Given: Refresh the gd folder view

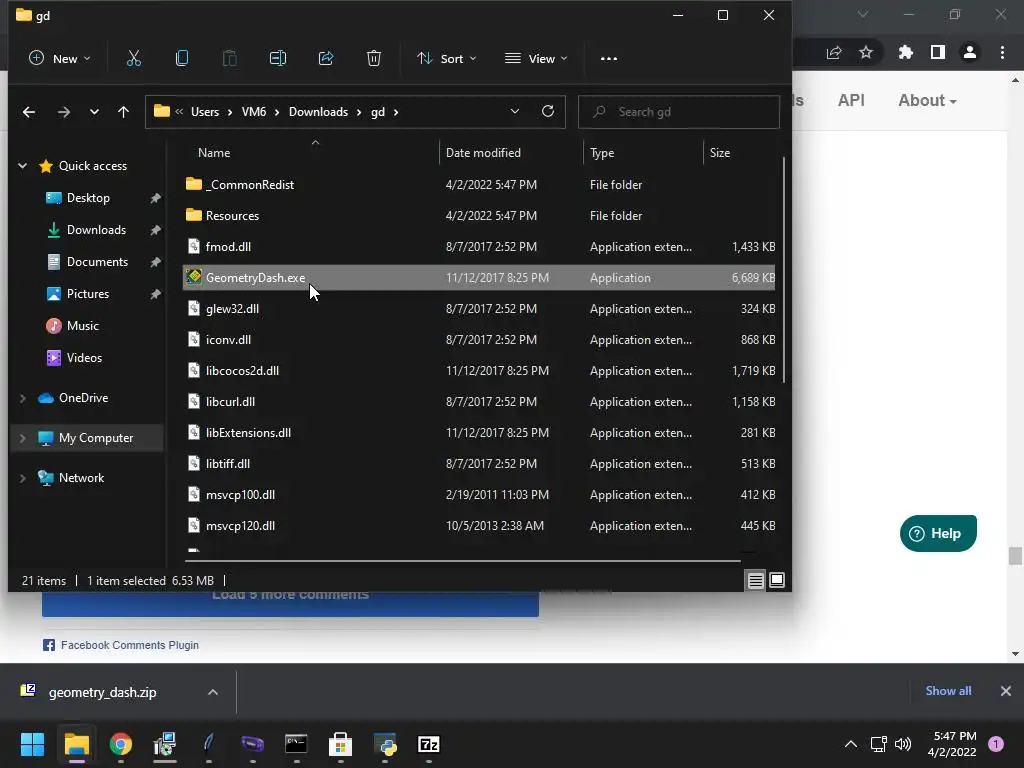Looking at the screenshot, I should pyautogui.click(x=548, y=111).
